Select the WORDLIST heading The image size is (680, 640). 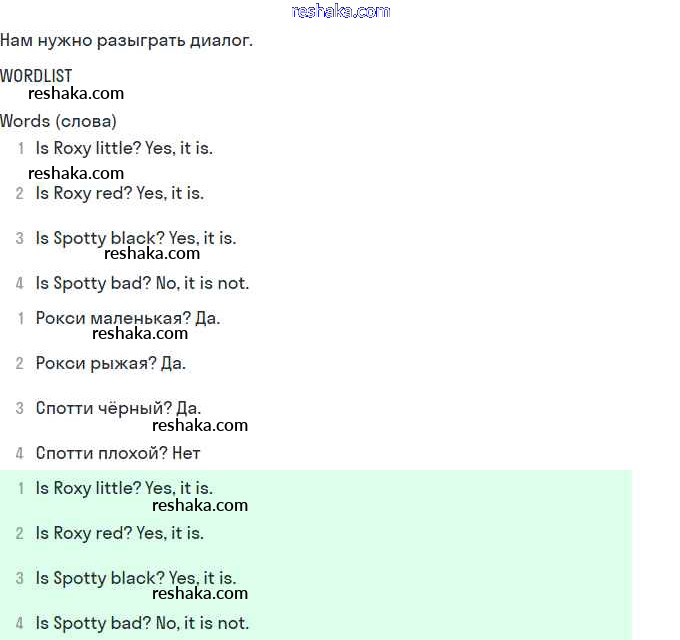tap(36, 75)
